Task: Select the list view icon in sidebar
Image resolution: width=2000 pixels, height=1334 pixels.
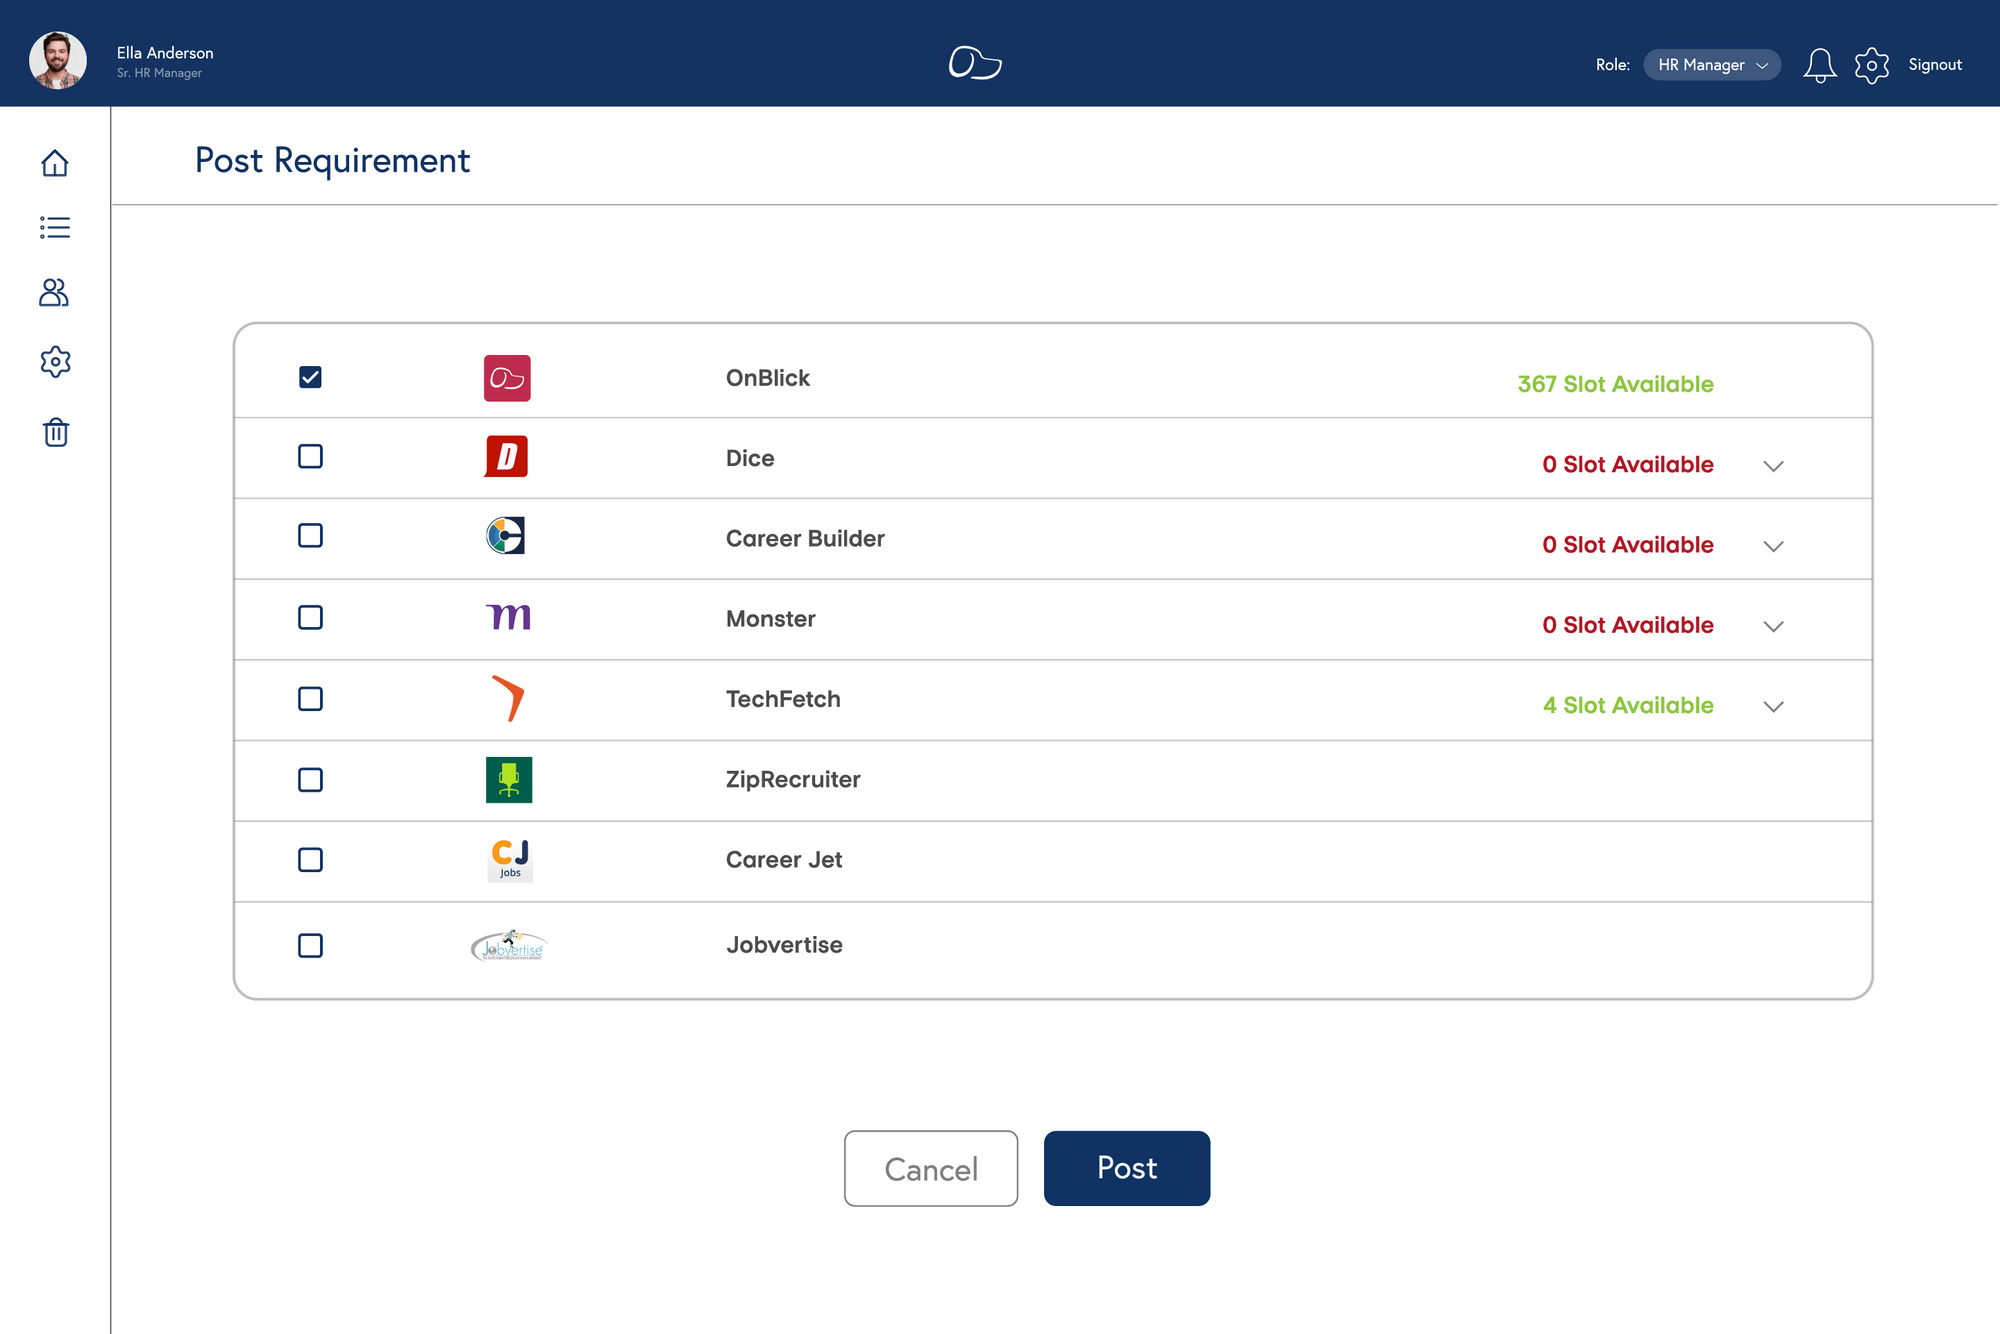Action: coord(55,227)
